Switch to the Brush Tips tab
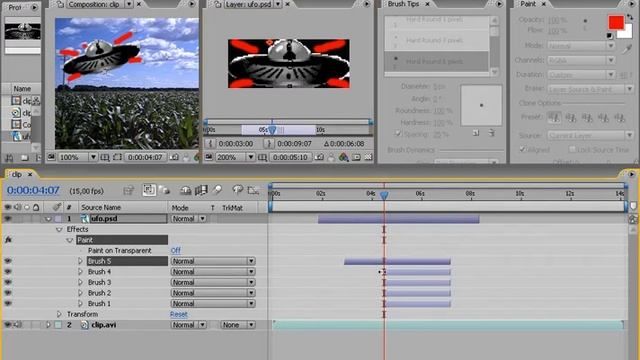Image resolution: width=640 pixels, height=360 pixels. point(403,4)
